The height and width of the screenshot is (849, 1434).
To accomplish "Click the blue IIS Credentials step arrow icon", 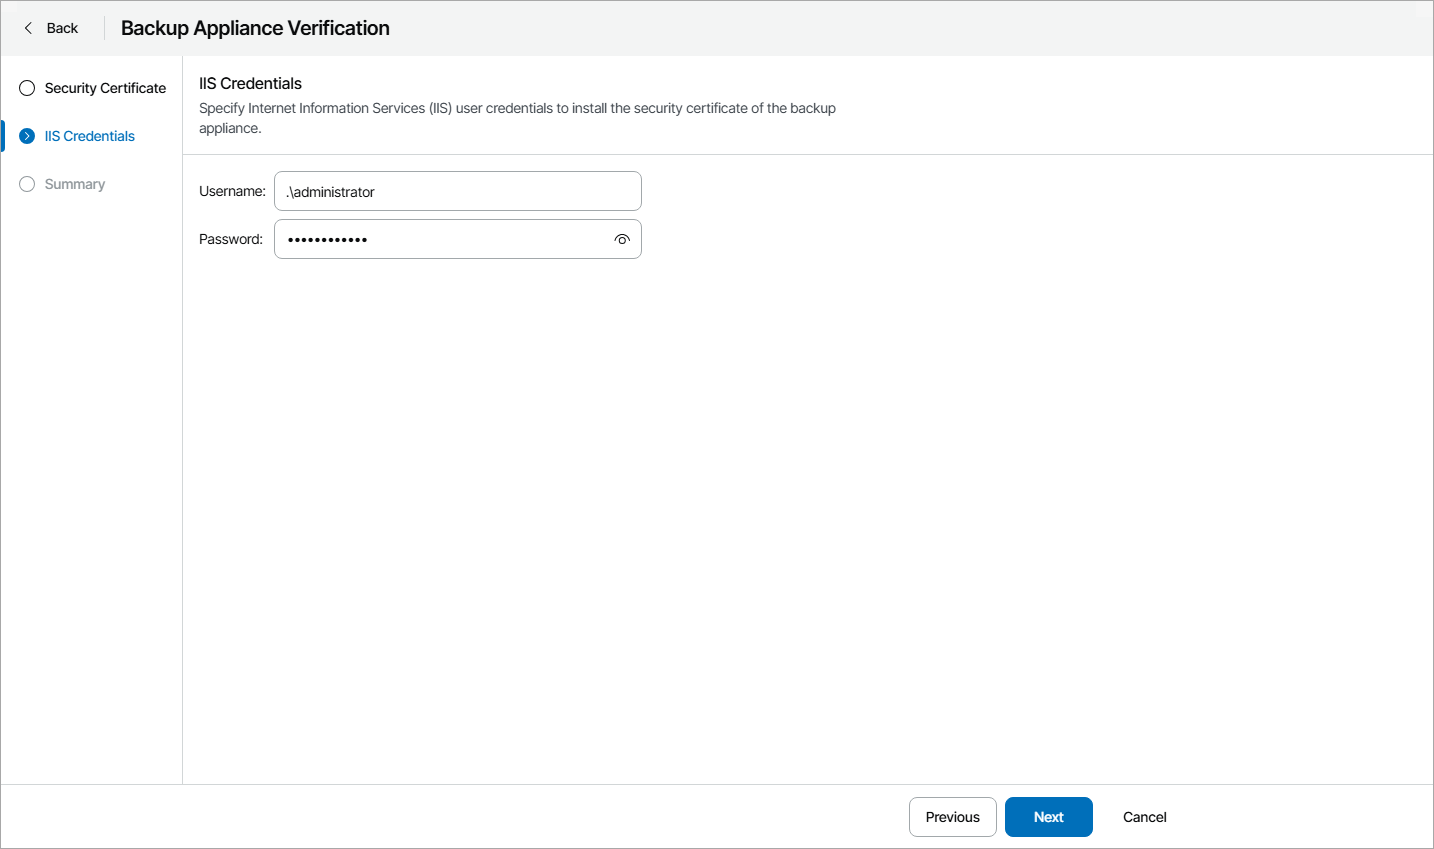I will click(26, 135).
